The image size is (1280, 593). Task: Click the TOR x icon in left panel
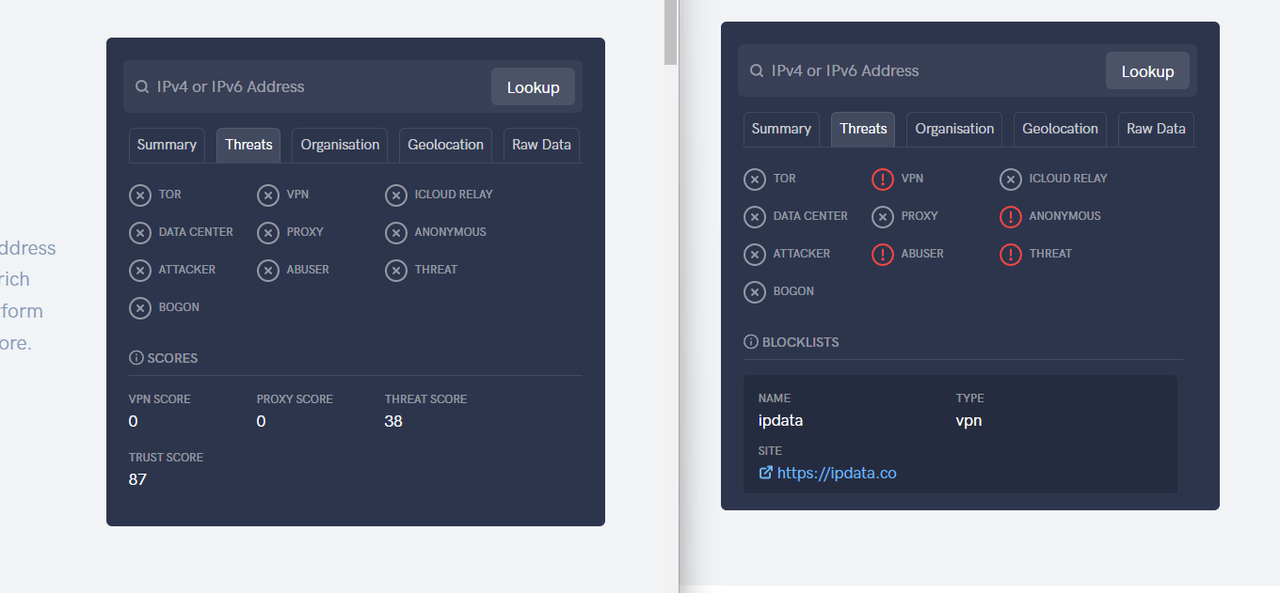tap(140, 195)
